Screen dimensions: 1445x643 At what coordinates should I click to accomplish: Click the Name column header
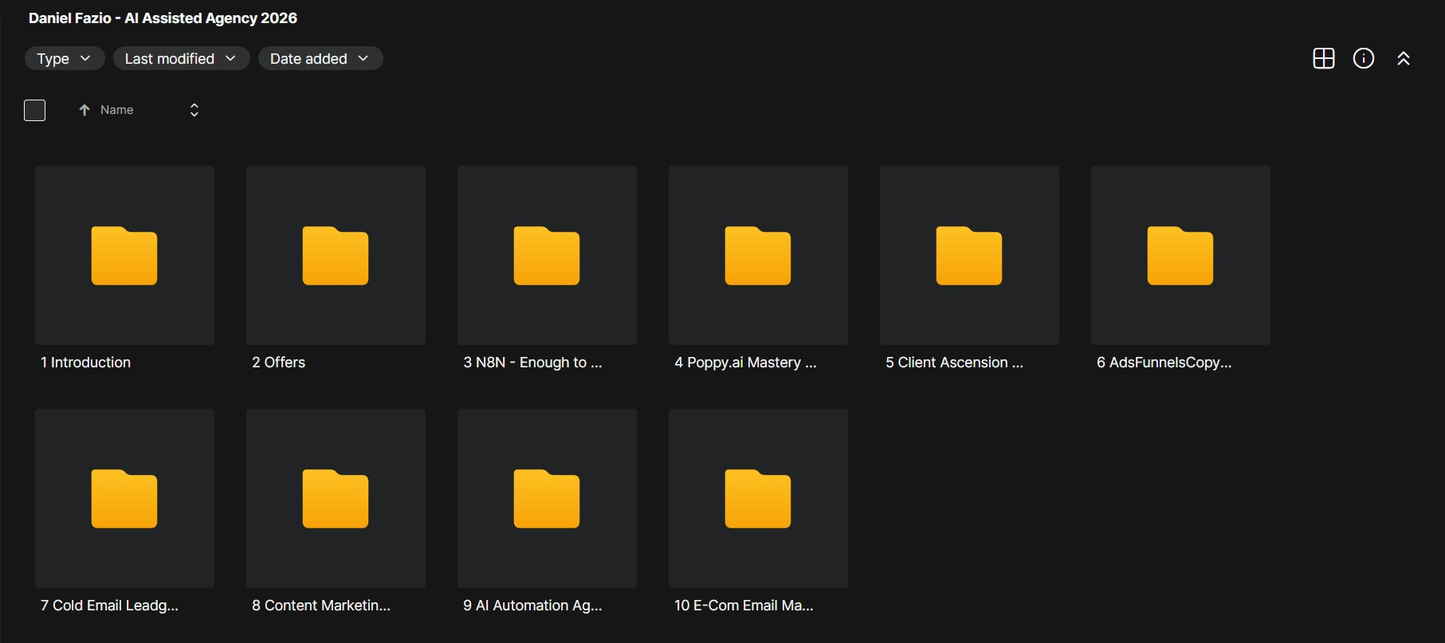(x=117, y=110)
